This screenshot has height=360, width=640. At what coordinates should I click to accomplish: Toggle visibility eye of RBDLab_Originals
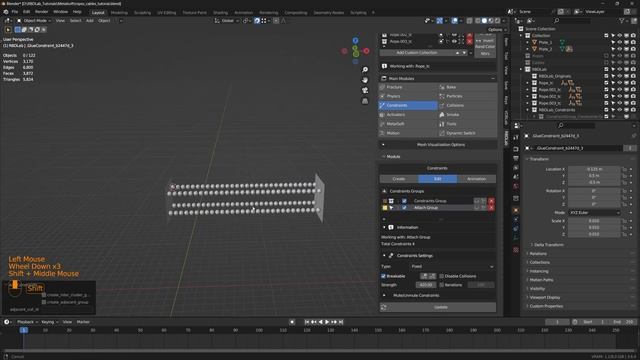tap(620, 76)
